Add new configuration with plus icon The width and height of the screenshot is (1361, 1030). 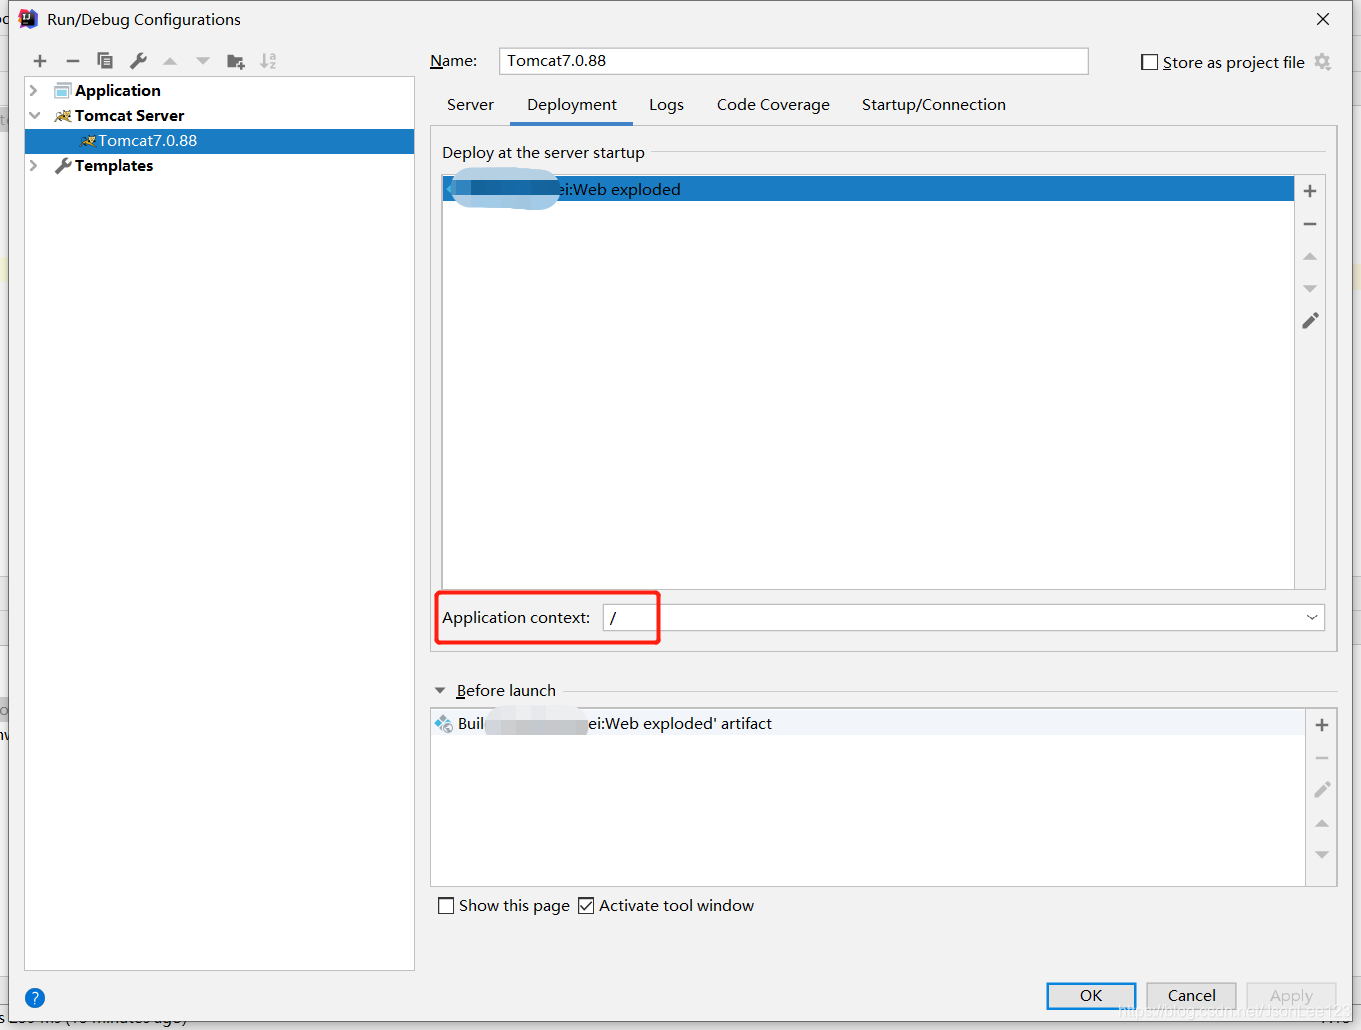pos(40,61)
